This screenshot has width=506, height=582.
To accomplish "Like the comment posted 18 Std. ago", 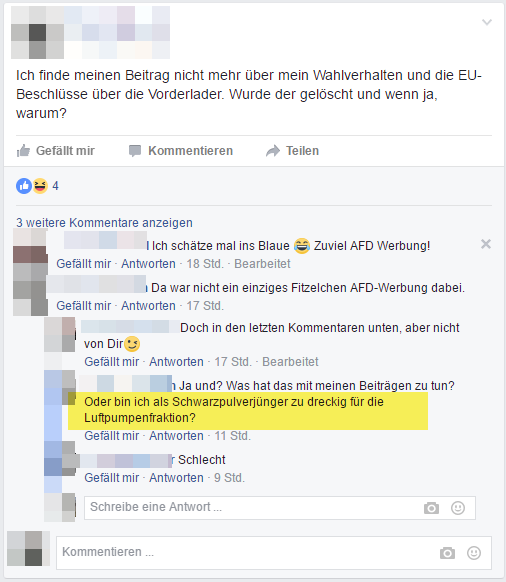I will (x=84, y=264).
